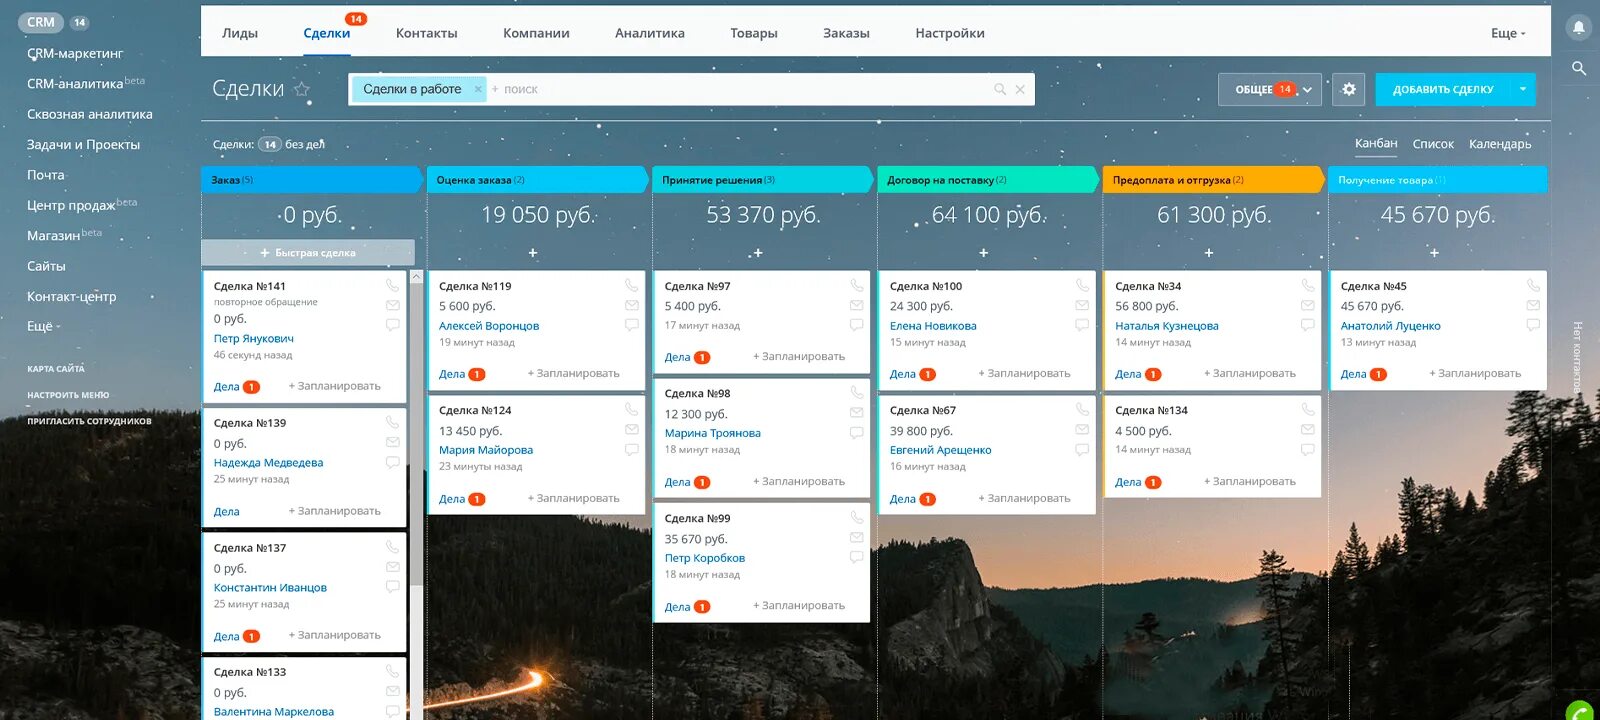
Task: Click the phone icon on Сделка №97
Action: pos(857,286)
